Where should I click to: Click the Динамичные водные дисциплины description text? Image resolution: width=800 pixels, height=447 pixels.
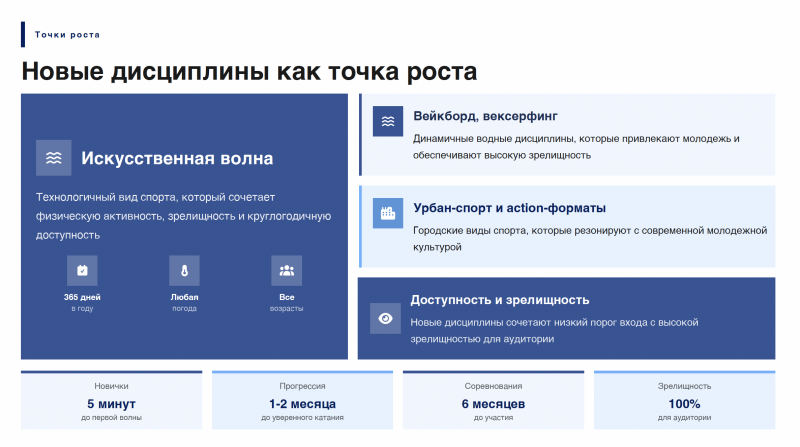576,146
